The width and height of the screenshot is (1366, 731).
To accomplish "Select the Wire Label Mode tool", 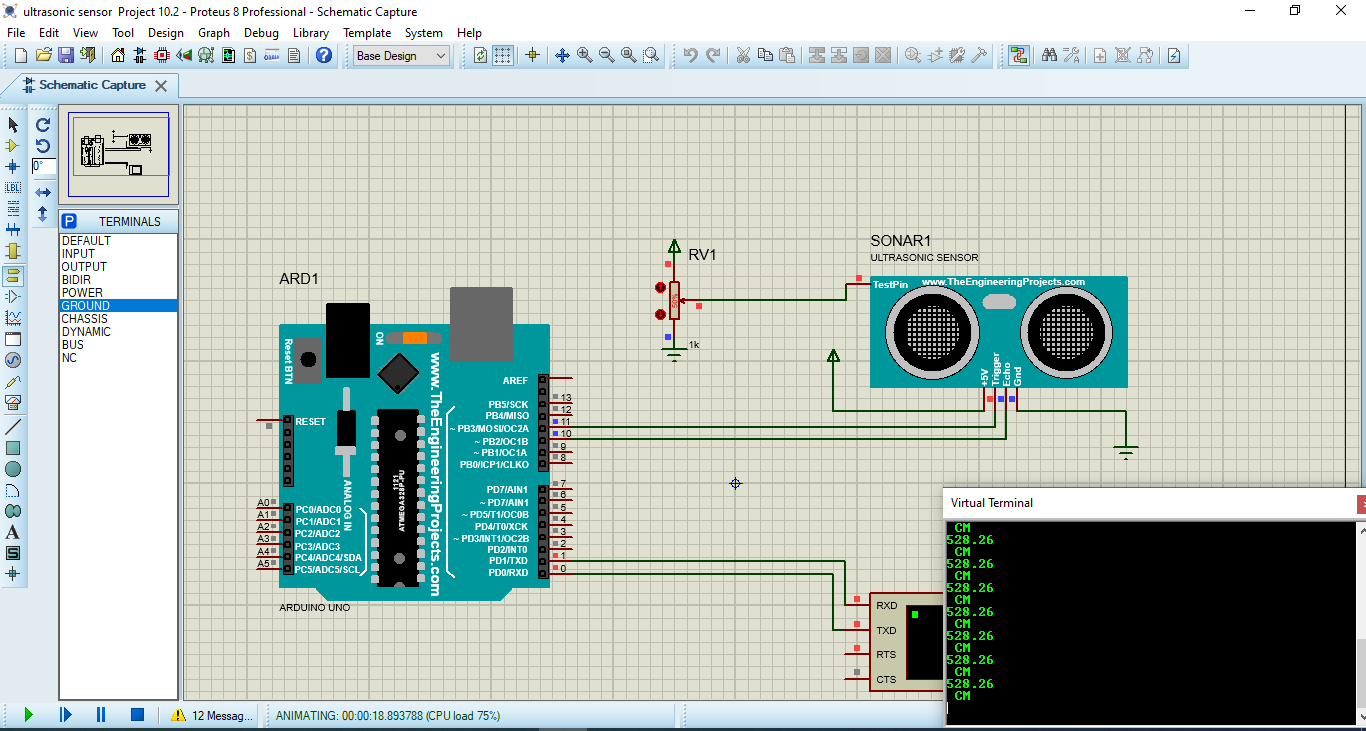I will click(x=12, y=188).
